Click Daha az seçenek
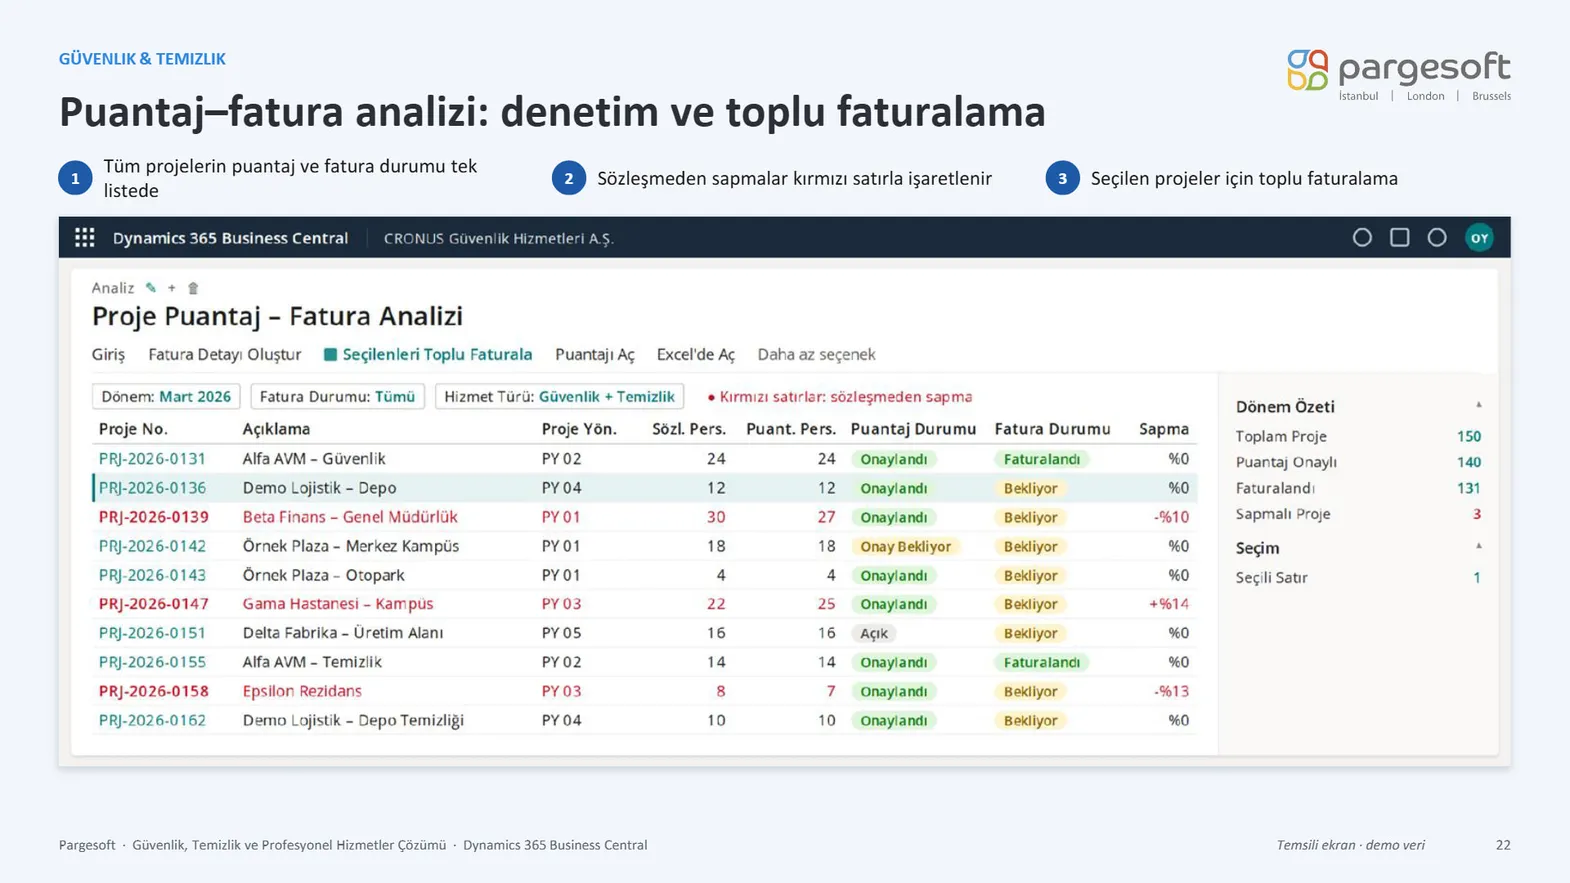Screen dimensions: 1570x883 [816, 355]
